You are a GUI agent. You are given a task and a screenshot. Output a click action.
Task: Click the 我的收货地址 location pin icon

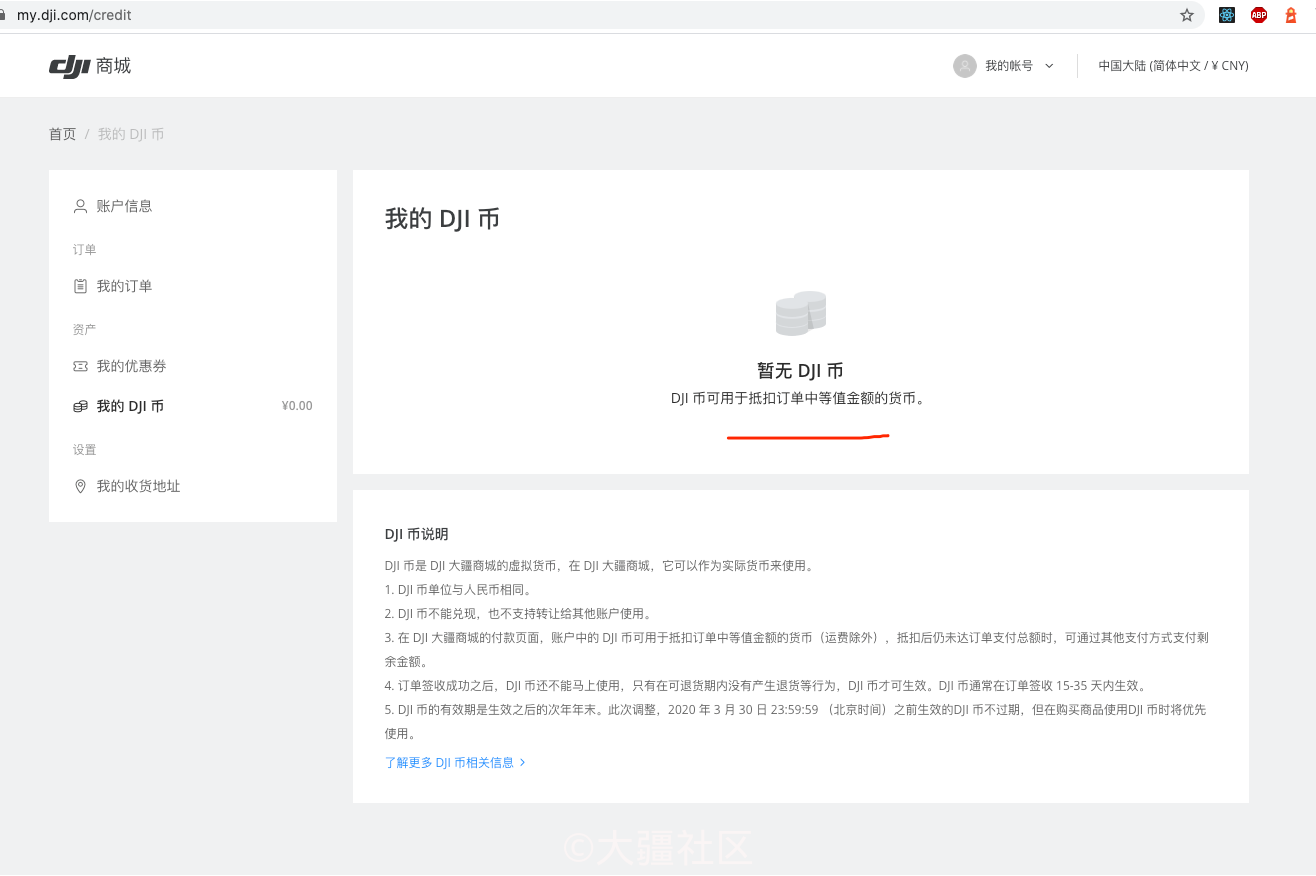point(81,486)
